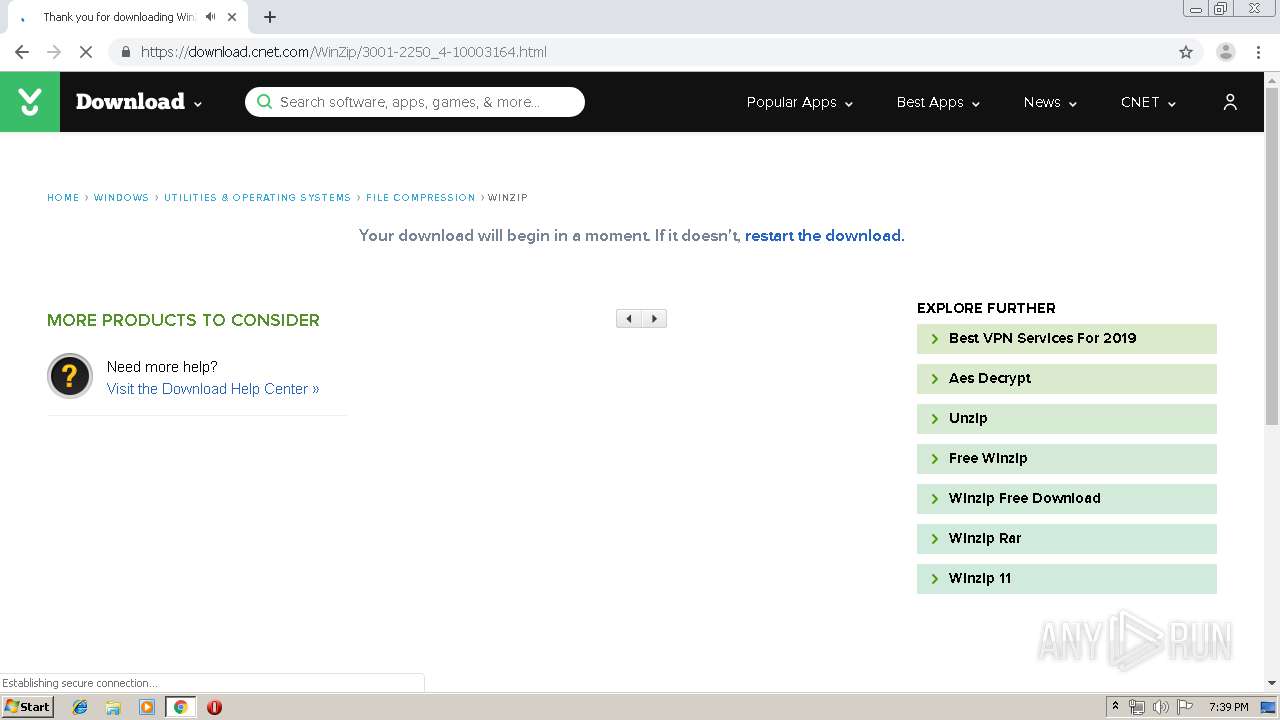Open File Explorer from the taskbar
The width and height of the screenshot is (1280, 720).
tap(113, 707)
